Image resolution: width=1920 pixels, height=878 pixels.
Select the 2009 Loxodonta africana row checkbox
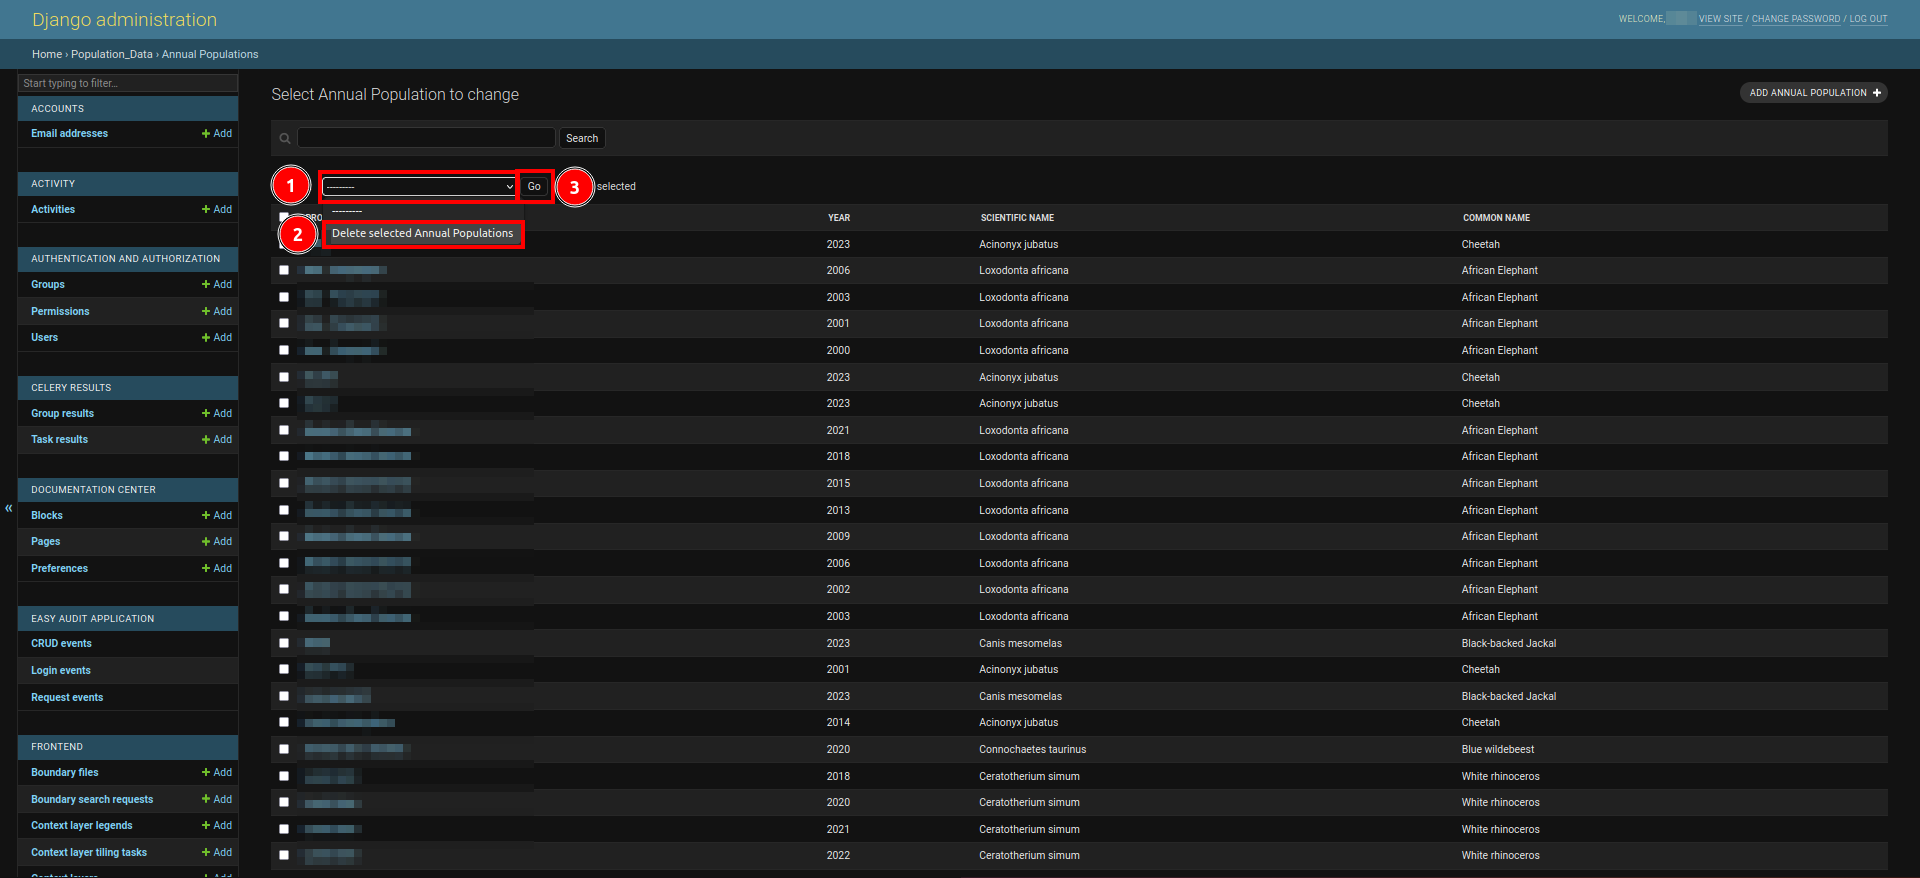point(284,536)
